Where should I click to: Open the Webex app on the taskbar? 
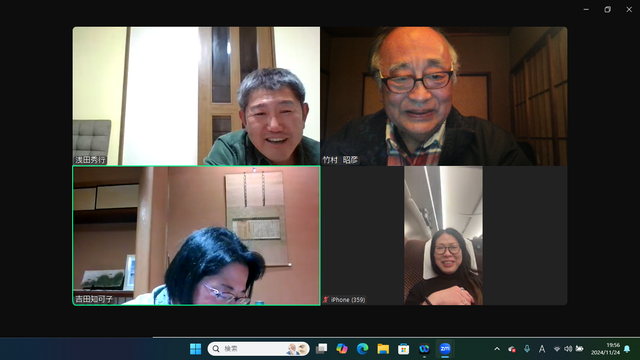[424, 349]
